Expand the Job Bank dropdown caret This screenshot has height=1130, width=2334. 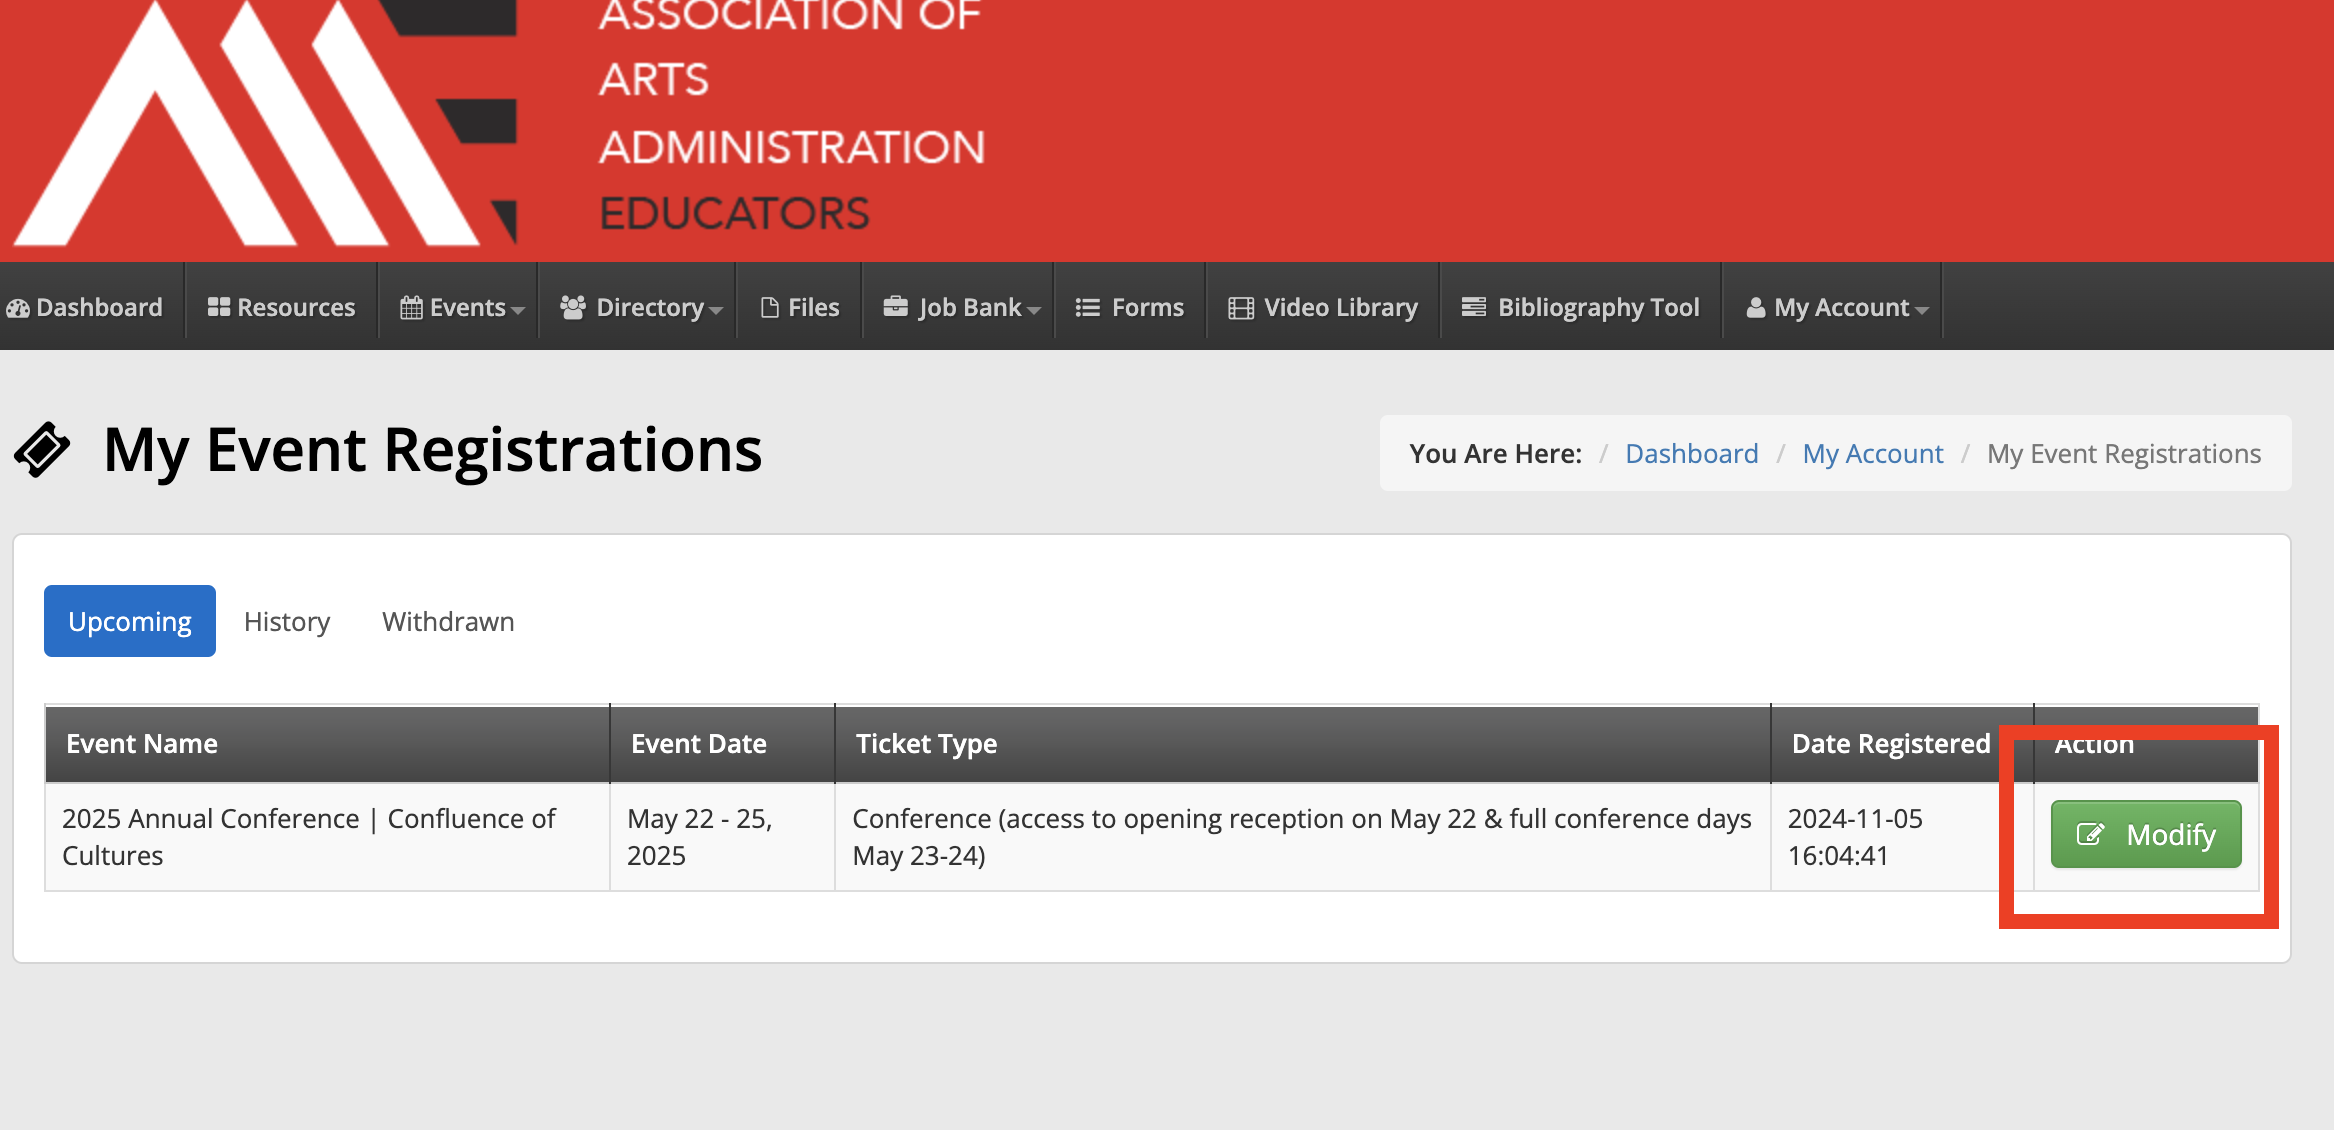tap(1034, 311)
